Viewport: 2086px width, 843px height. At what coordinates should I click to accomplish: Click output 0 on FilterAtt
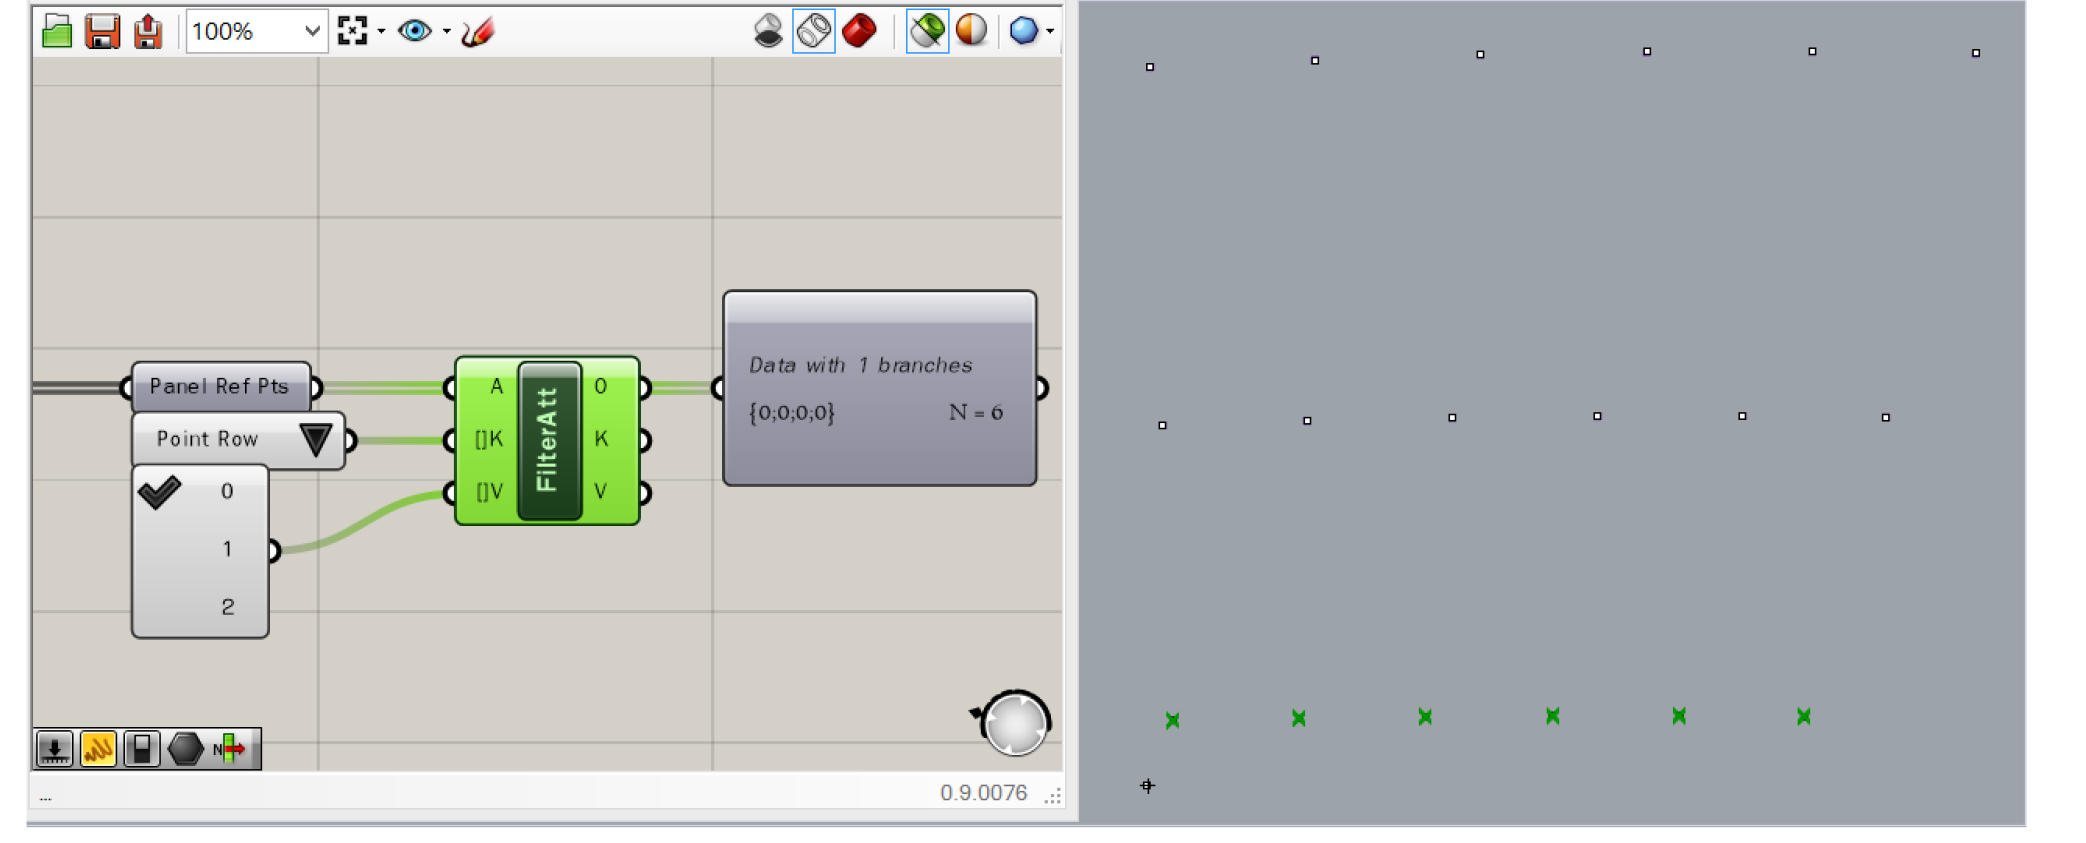601,386
